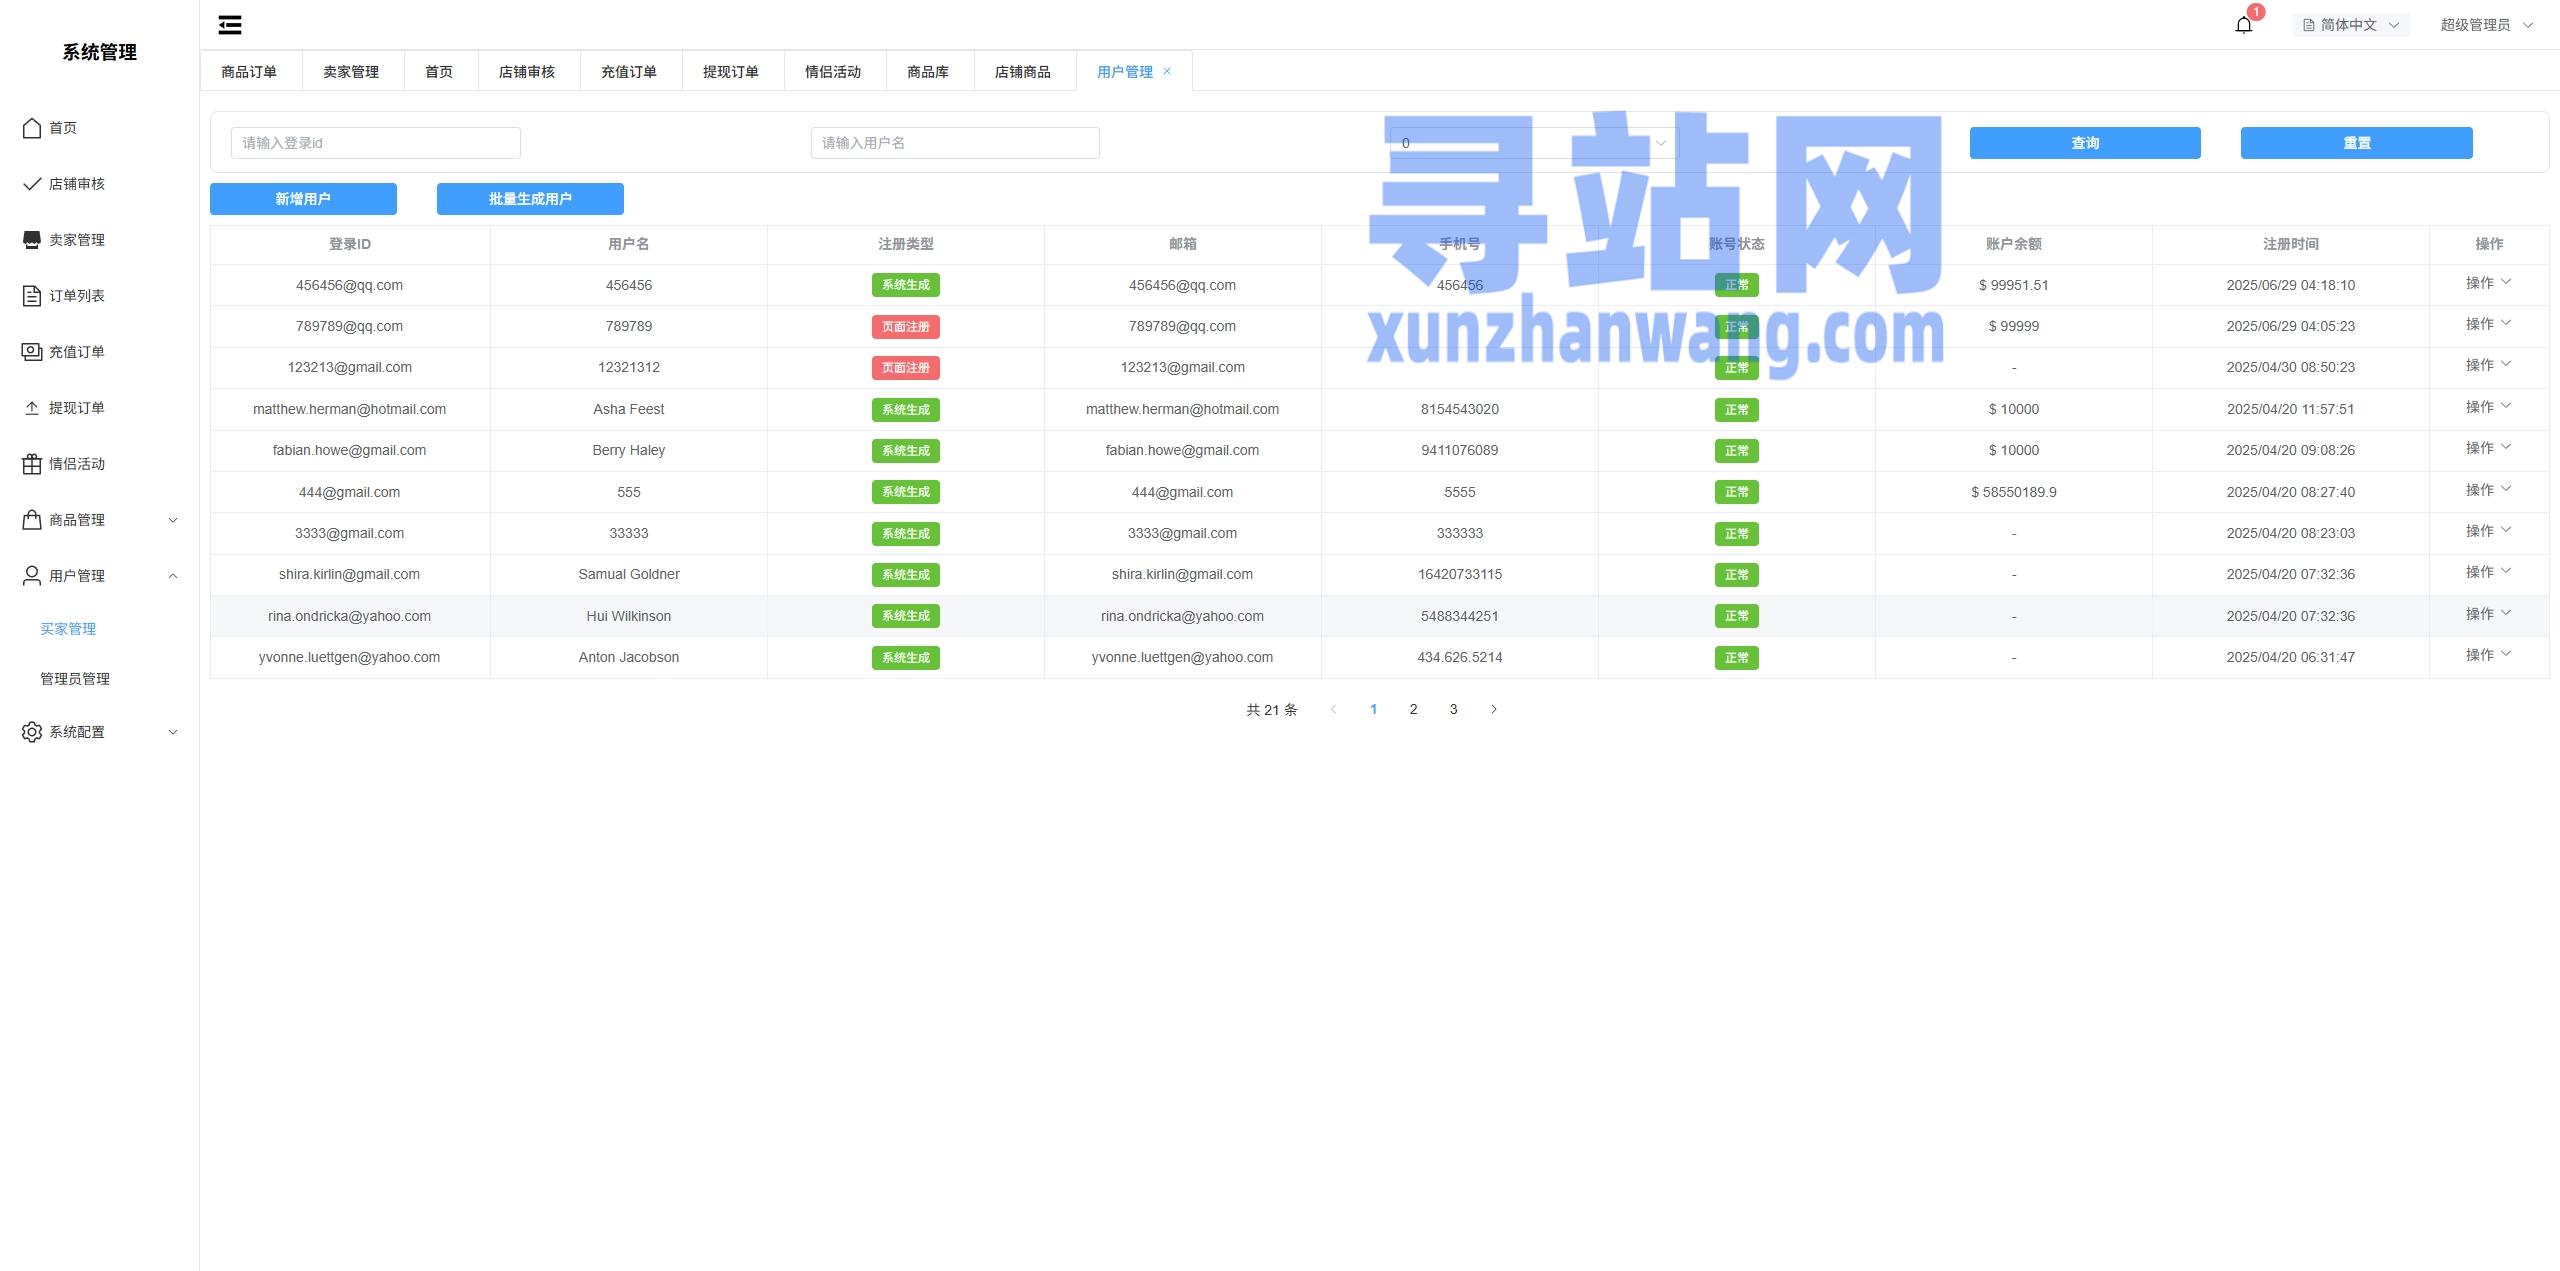
Task: Click the gear icon beside 系统配置
Action: coord(32,732)
